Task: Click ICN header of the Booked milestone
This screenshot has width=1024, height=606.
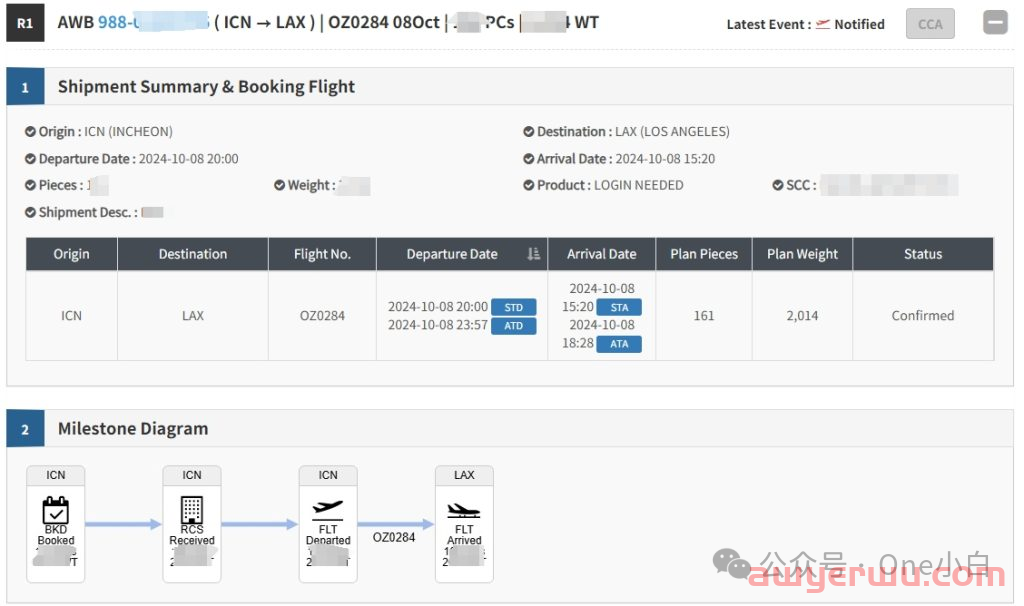Action: tap(56, 475)
